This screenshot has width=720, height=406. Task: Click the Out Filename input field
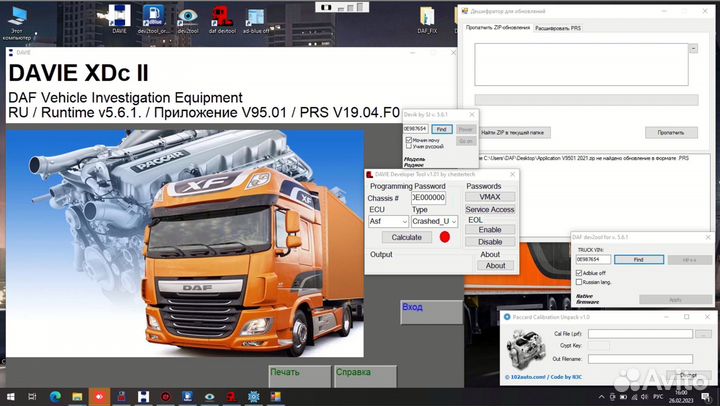click(641, 359)
